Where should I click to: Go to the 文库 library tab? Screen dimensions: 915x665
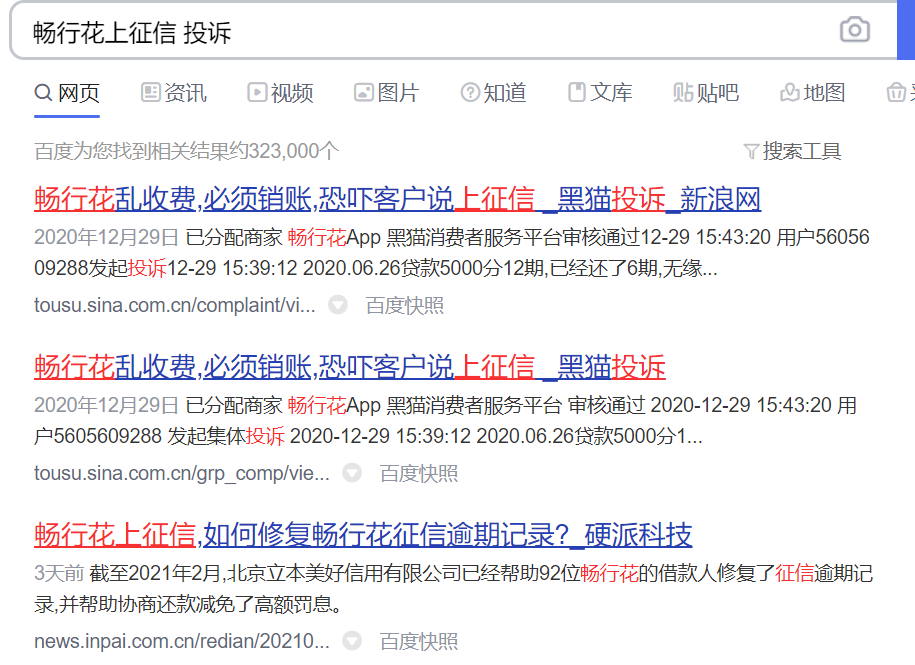[x=600, y=93]
